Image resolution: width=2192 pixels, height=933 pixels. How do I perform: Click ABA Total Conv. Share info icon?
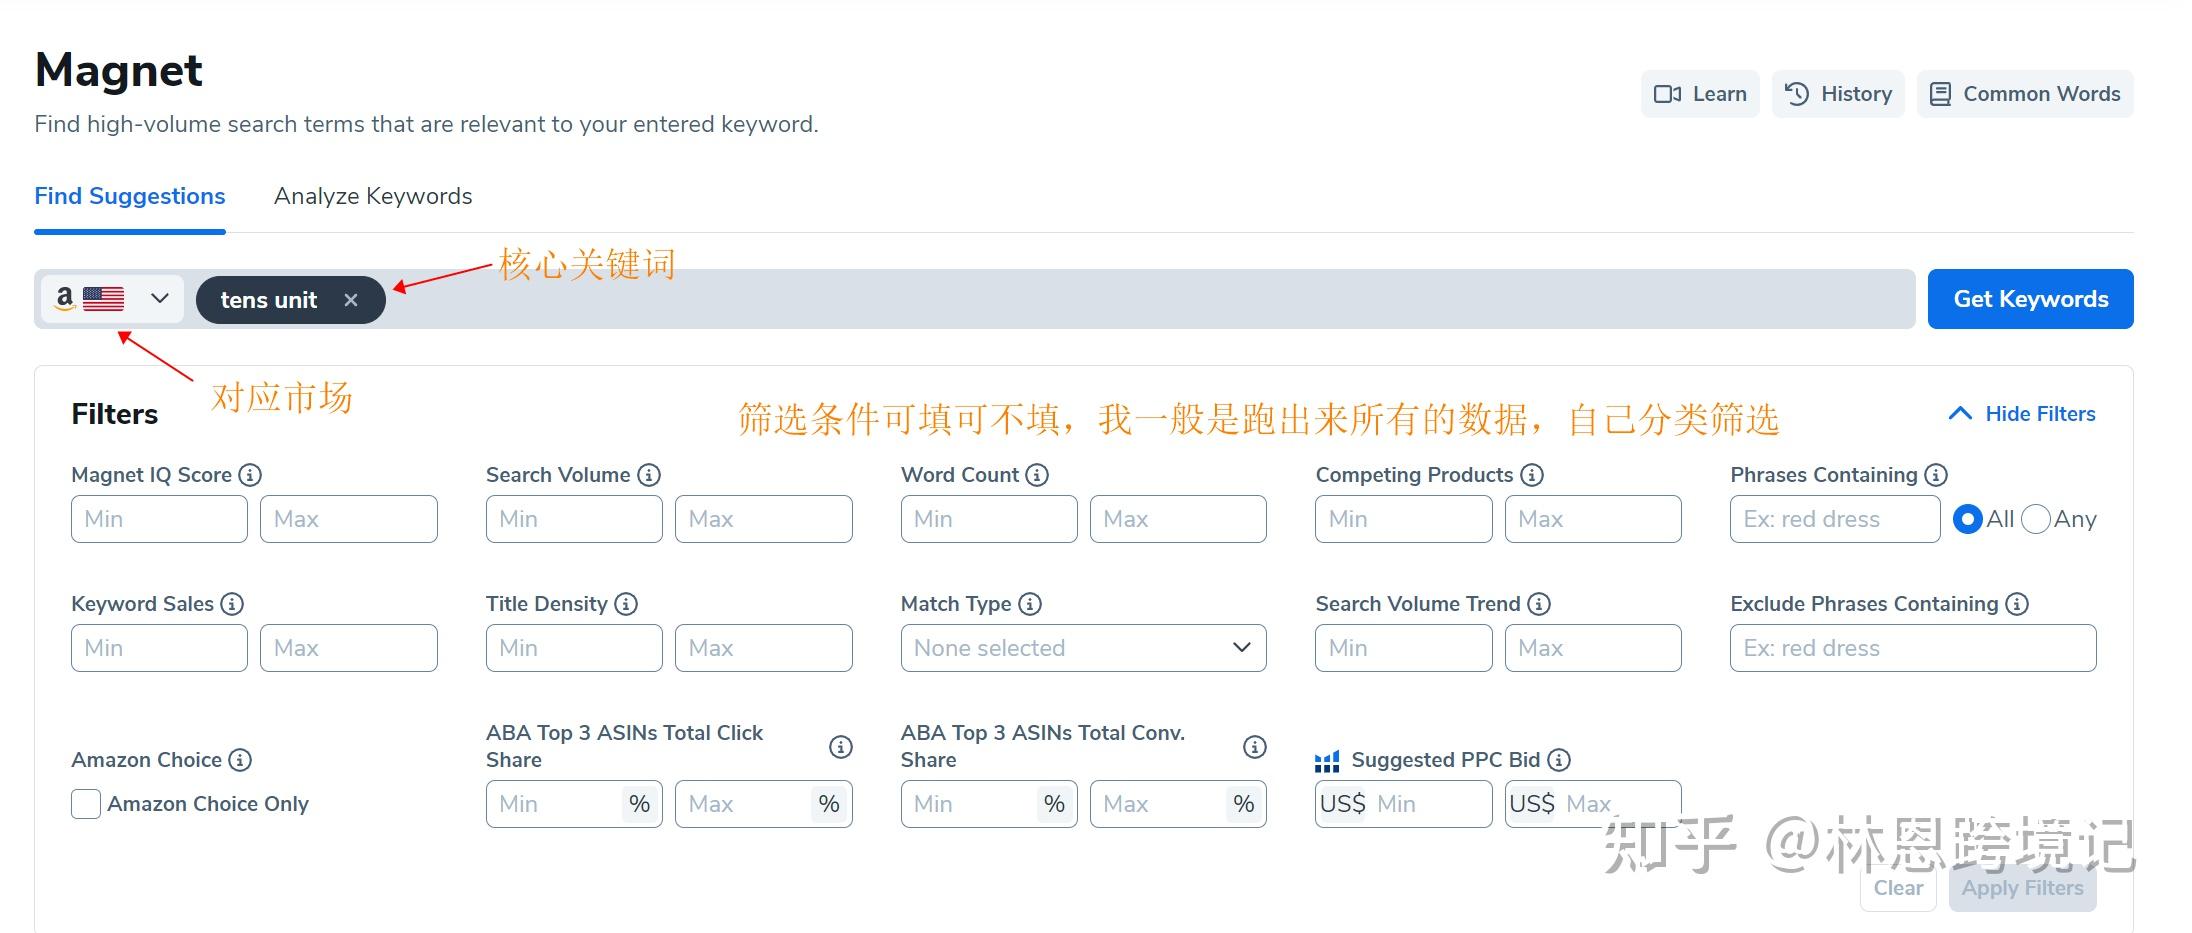click(x=1255, y=747)
